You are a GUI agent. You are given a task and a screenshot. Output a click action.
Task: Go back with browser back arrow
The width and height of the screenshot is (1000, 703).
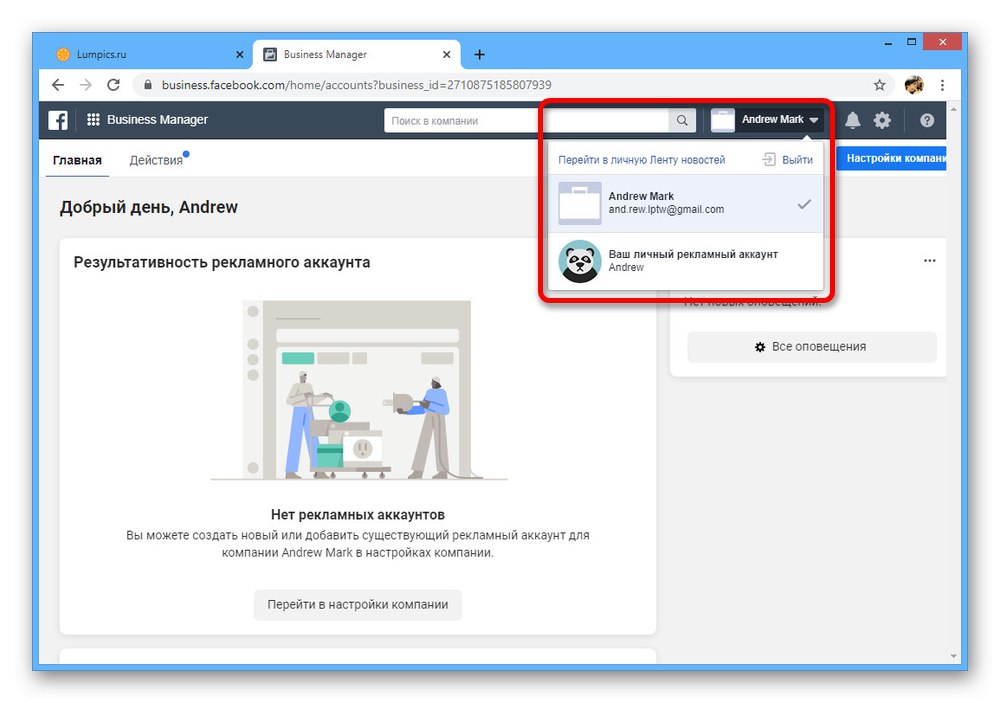58,85
